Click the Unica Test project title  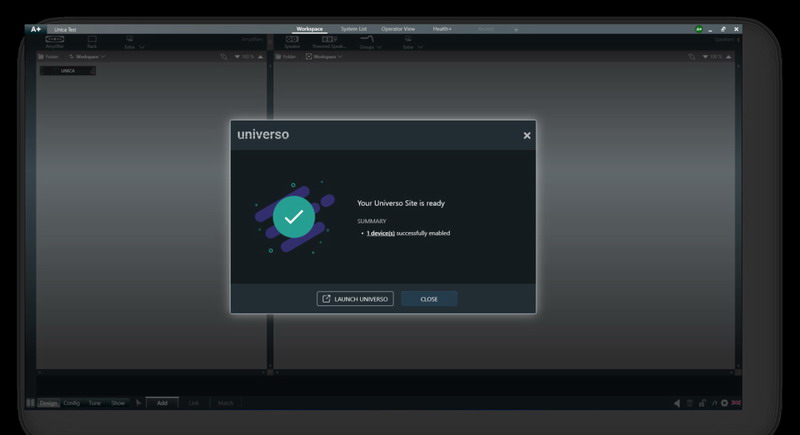pyautogui.click(x=65, y=30)
